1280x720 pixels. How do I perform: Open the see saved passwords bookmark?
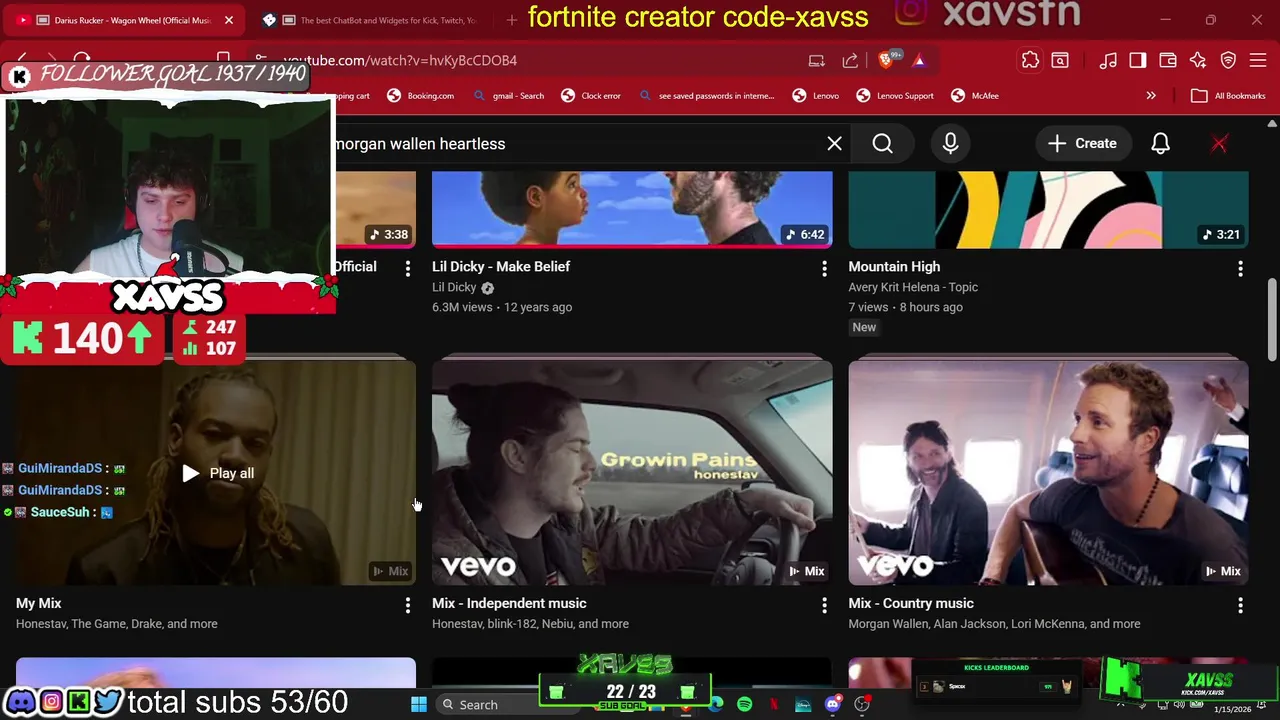pyautogui.click(x=706, y=96)
